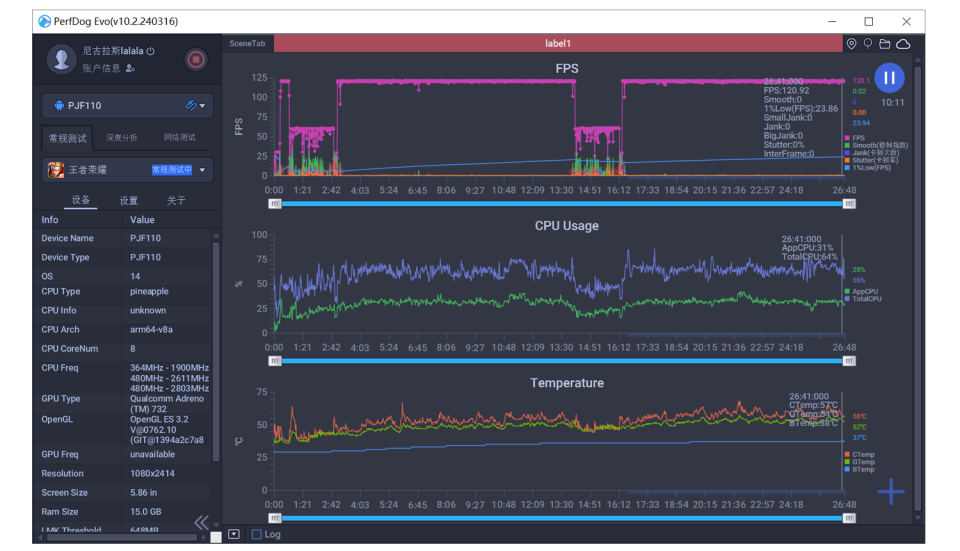Viewport: 960px width, 551px height.
Task: Click the user avatar picture
Action: [x=62, y=59]
